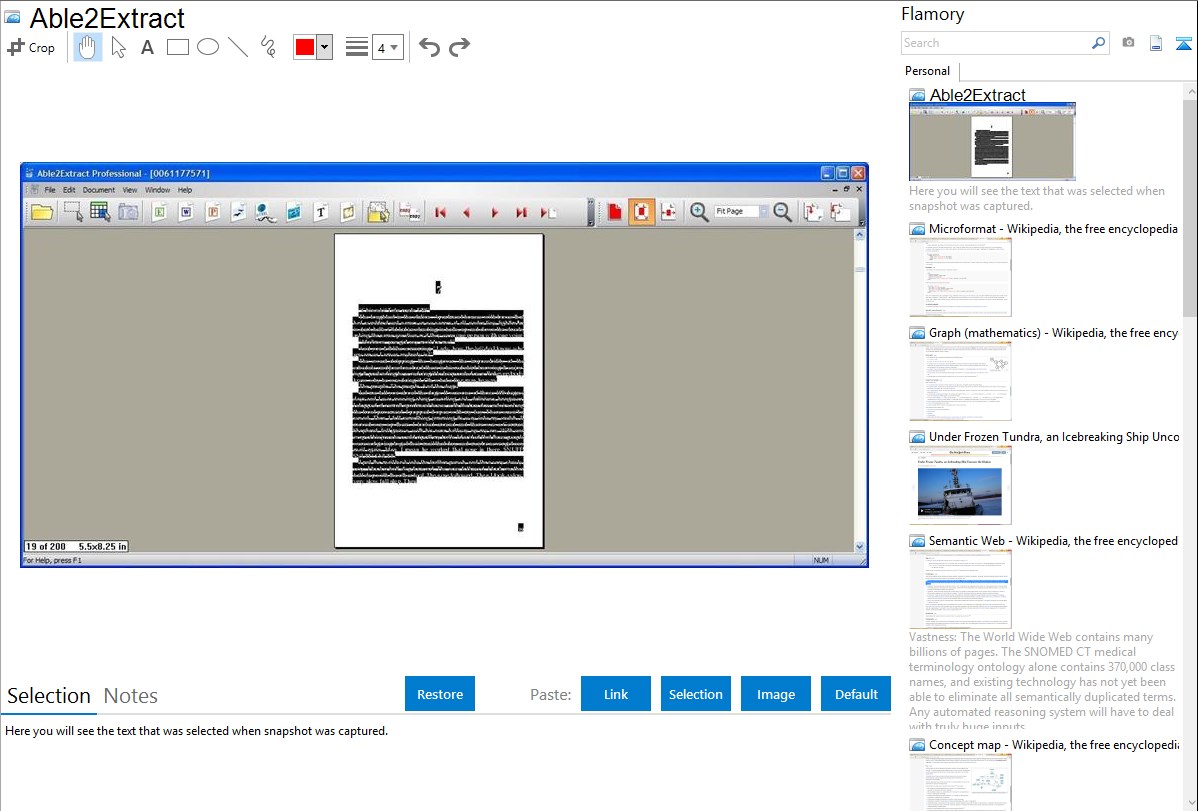The image size is (1198, 811).
Task: Open the Fit Page zoom dropdown
Action: (x=763, y=211)
